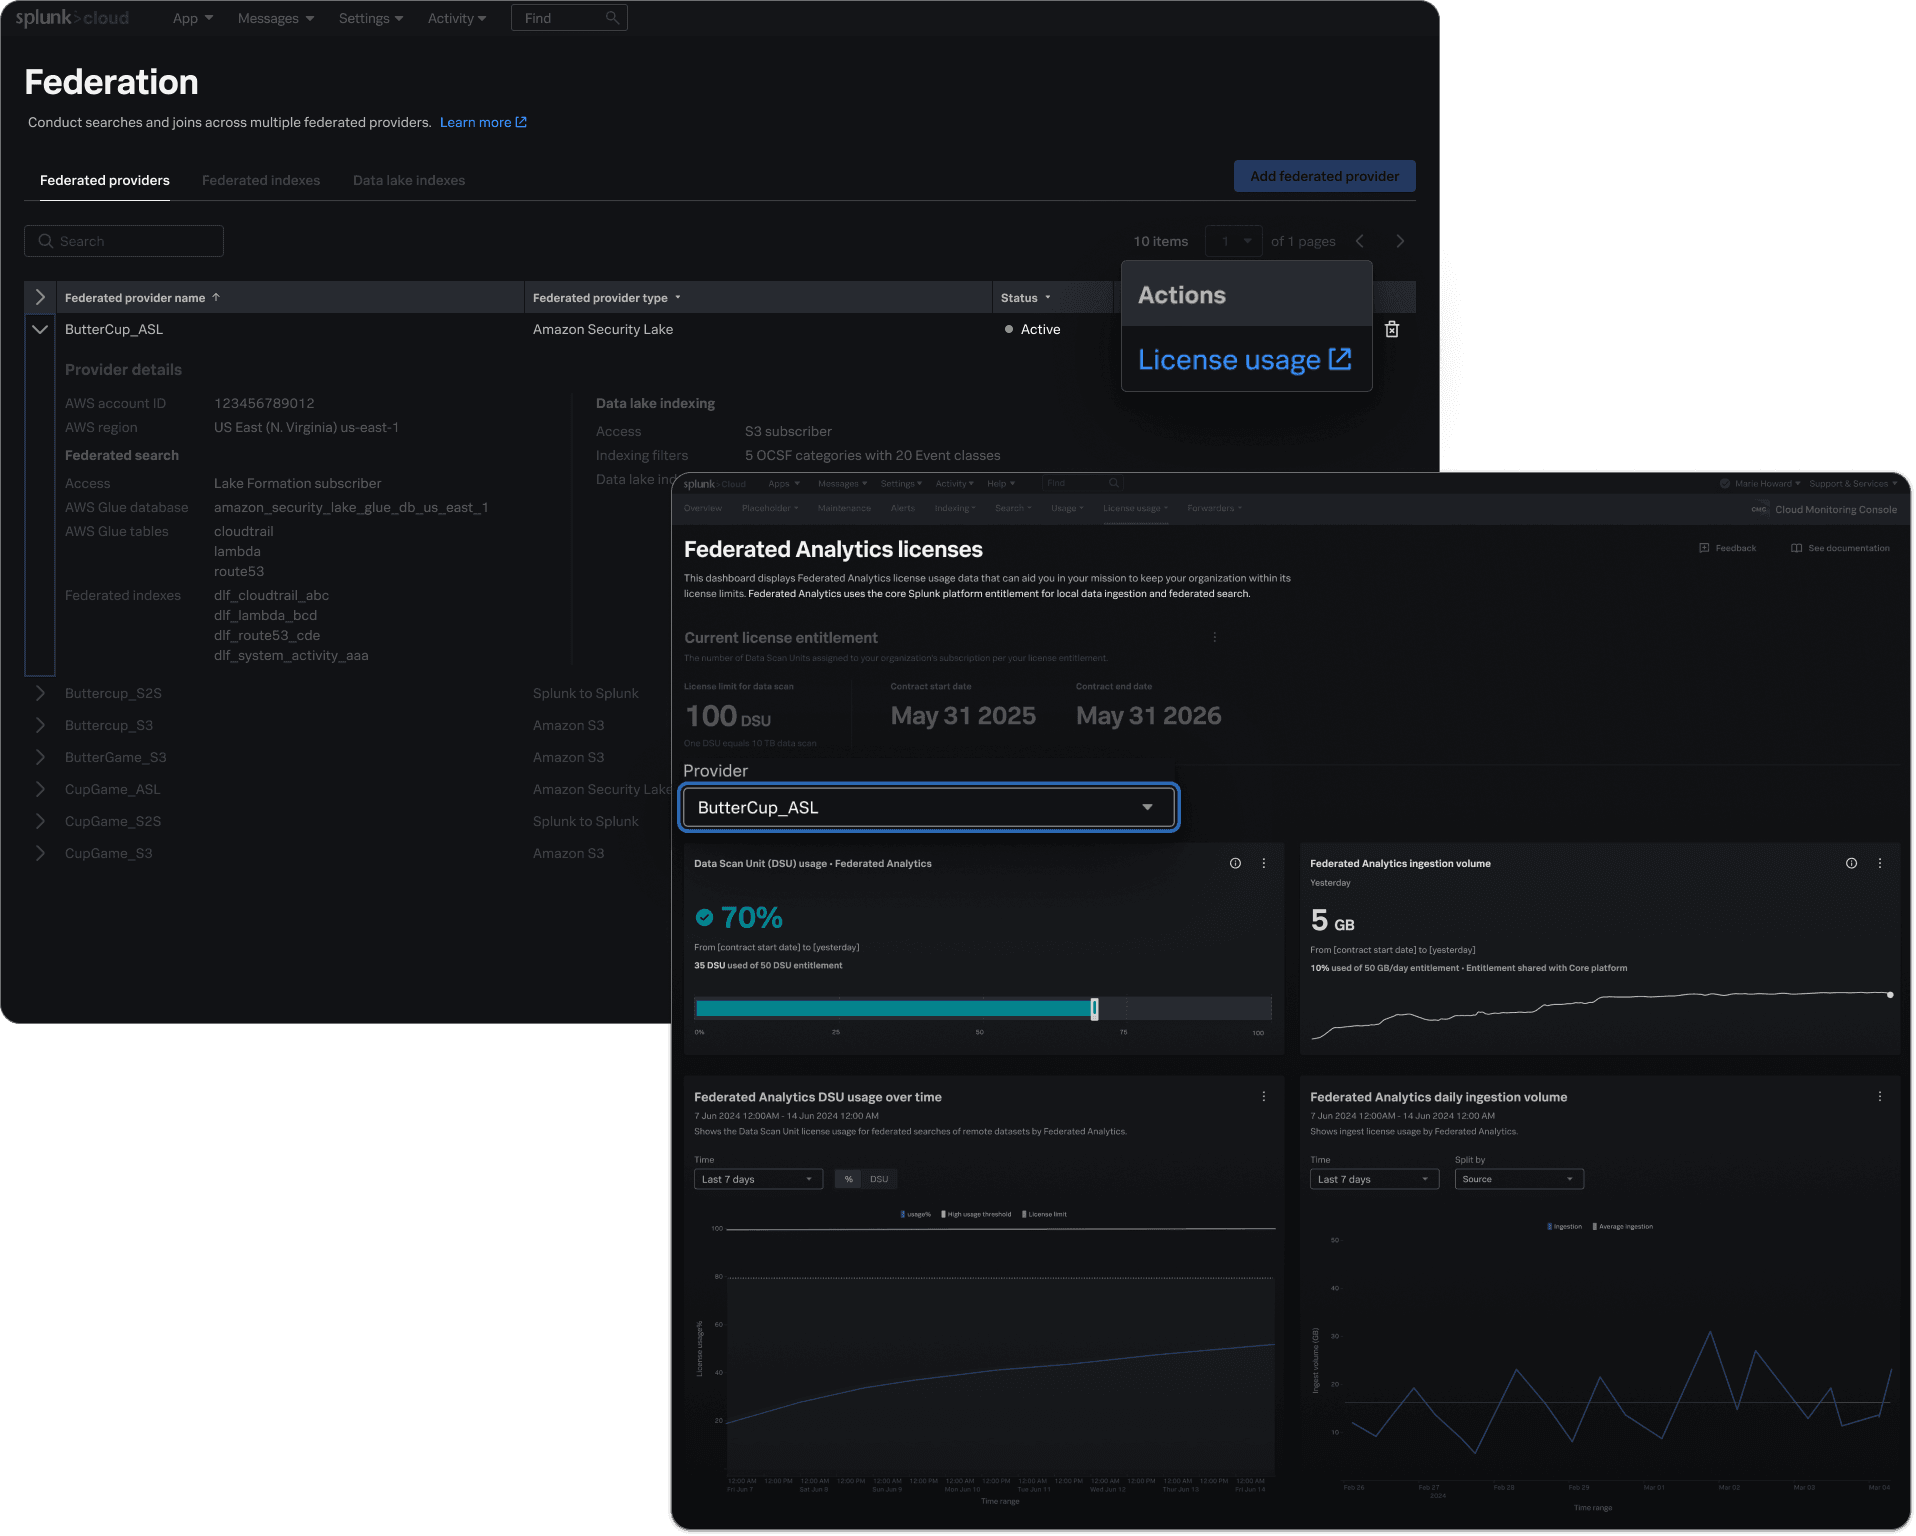Open more options for Current license entitlement

pos(1215,637)
